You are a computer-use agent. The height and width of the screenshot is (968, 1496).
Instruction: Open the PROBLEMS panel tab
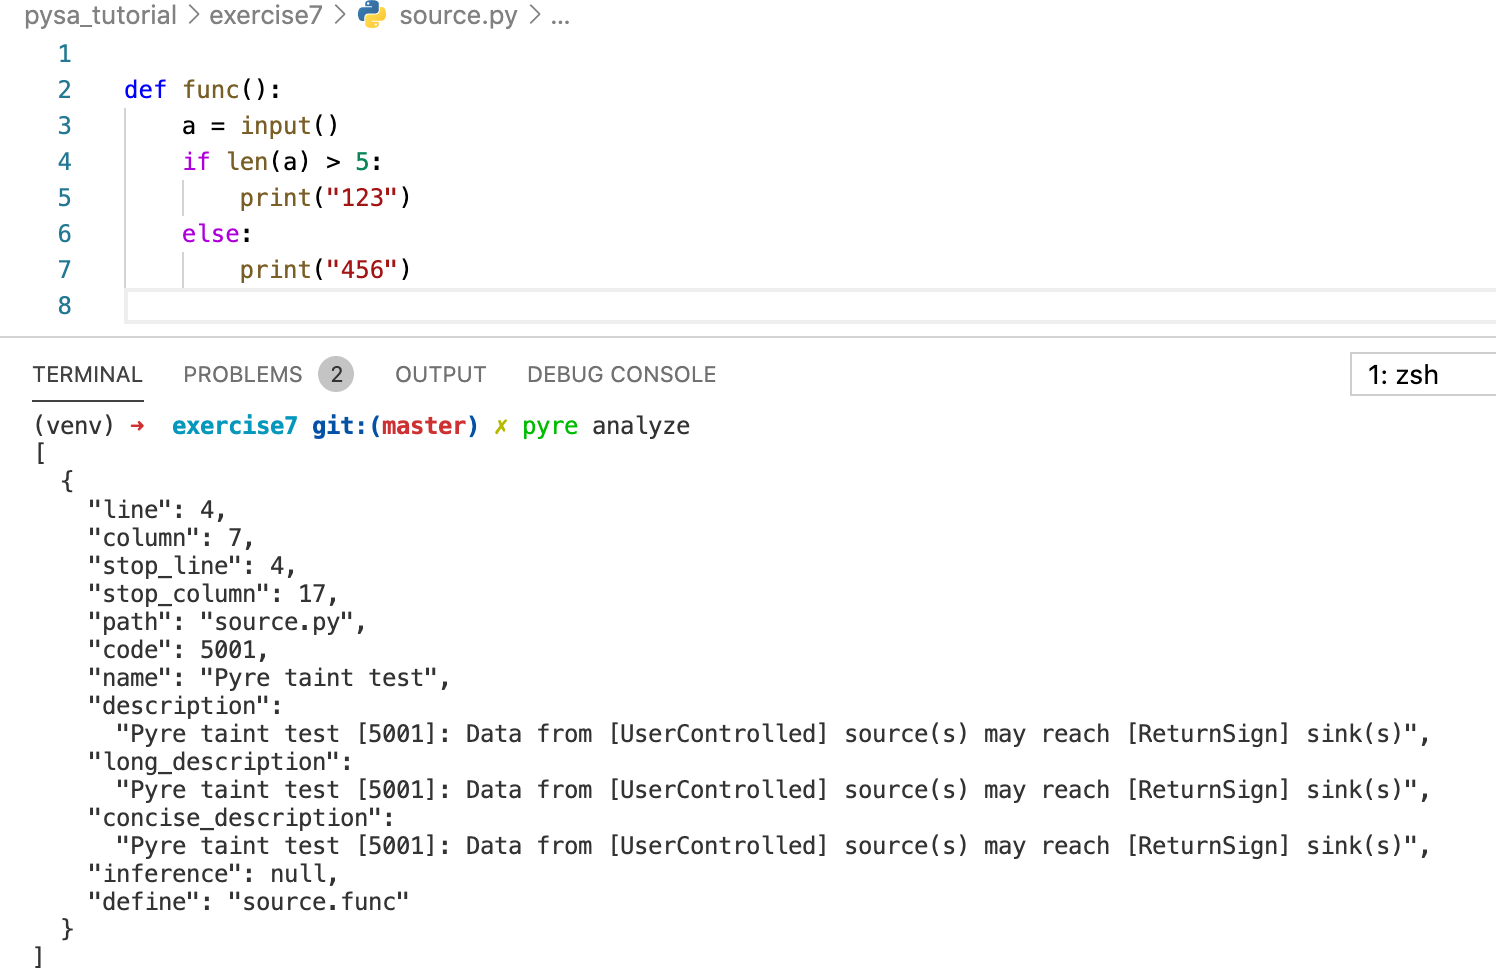tap(243, 375)
